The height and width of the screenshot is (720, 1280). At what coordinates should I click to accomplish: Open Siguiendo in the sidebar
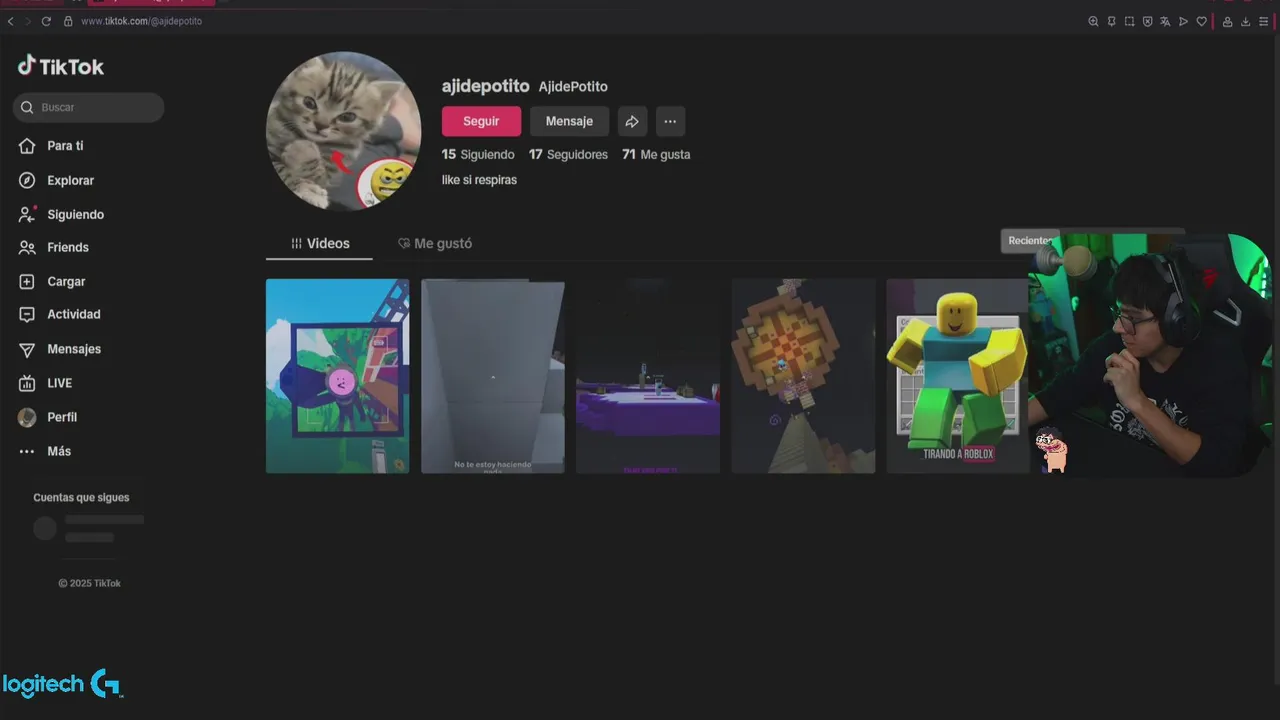click(75, 215)
